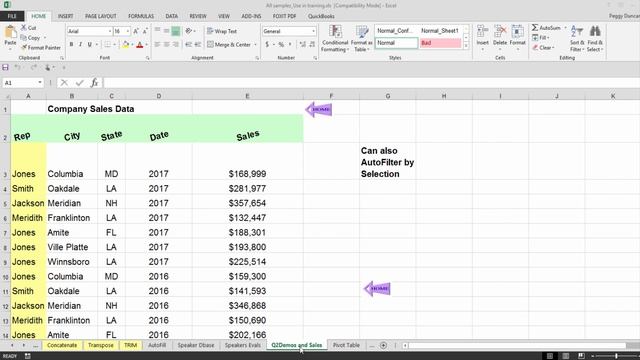Viewport: 640px width, 360px height.
Task: Open Merge & Center dropdown arrow
Action: click(256, 44)
